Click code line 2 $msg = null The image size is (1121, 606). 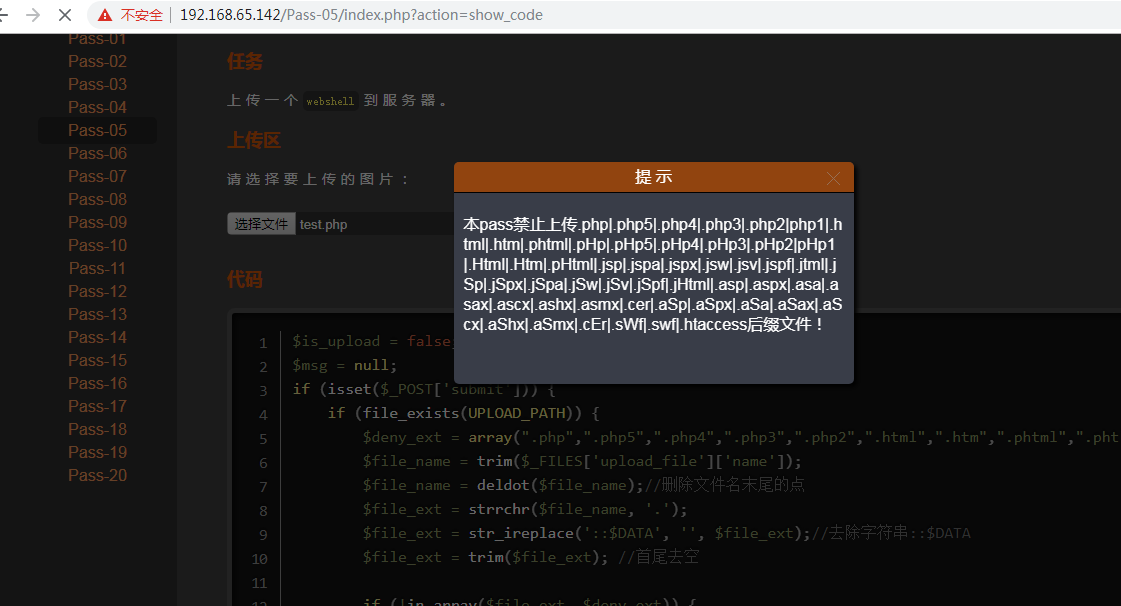click(x=345, y=365)
